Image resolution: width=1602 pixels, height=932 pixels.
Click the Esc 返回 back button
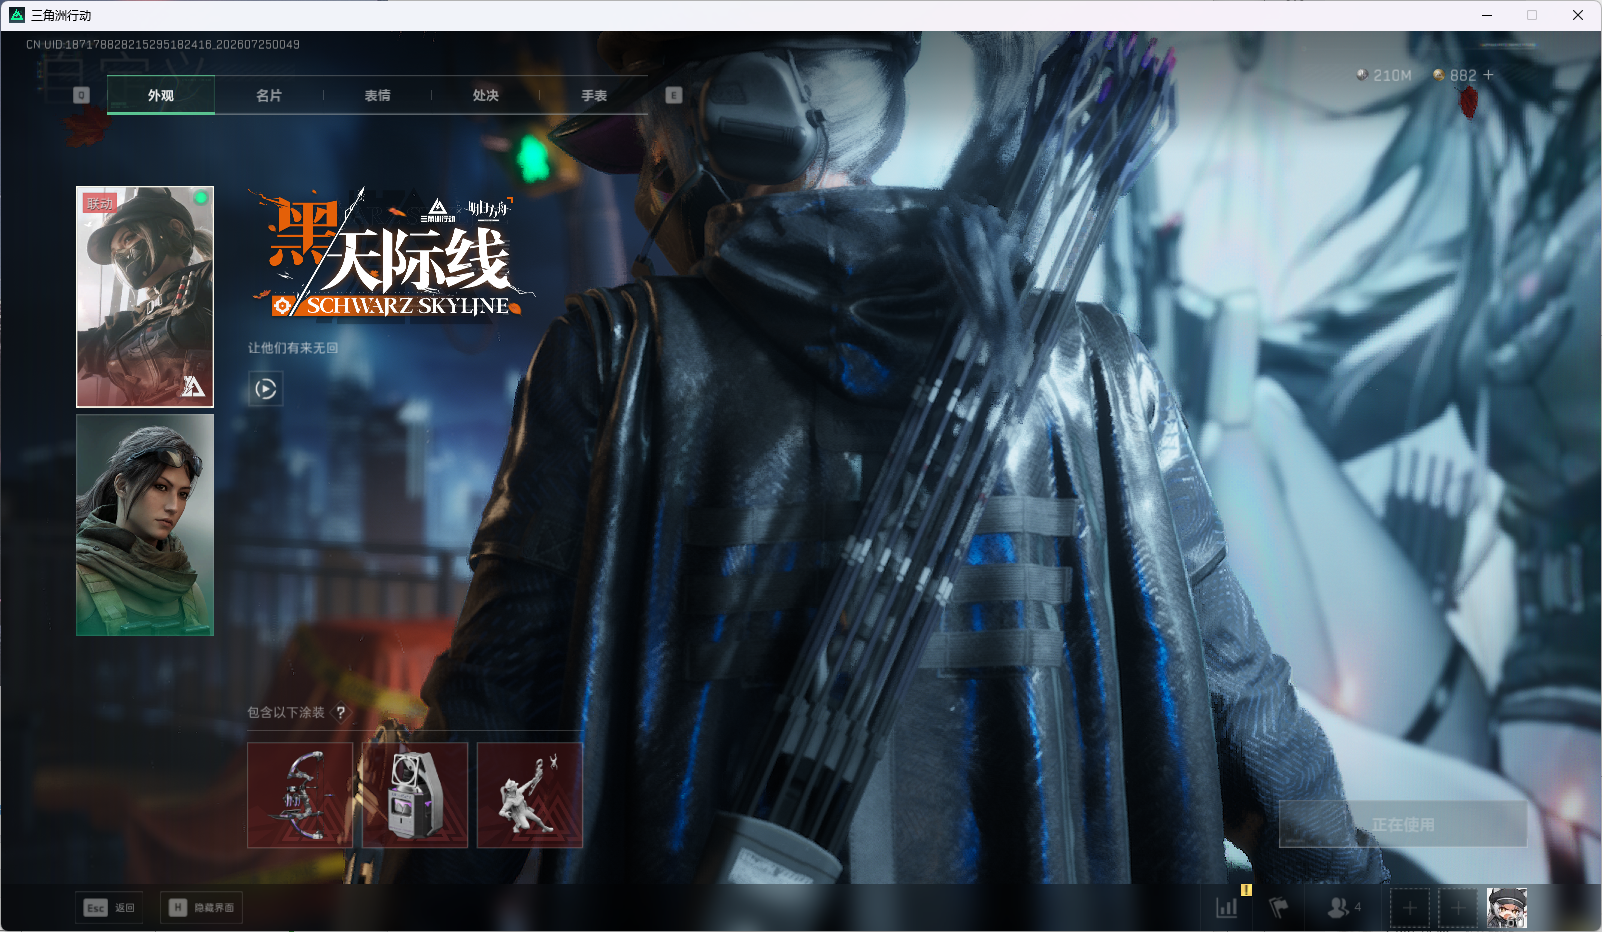pyautogui.click(x=109, y=907)
